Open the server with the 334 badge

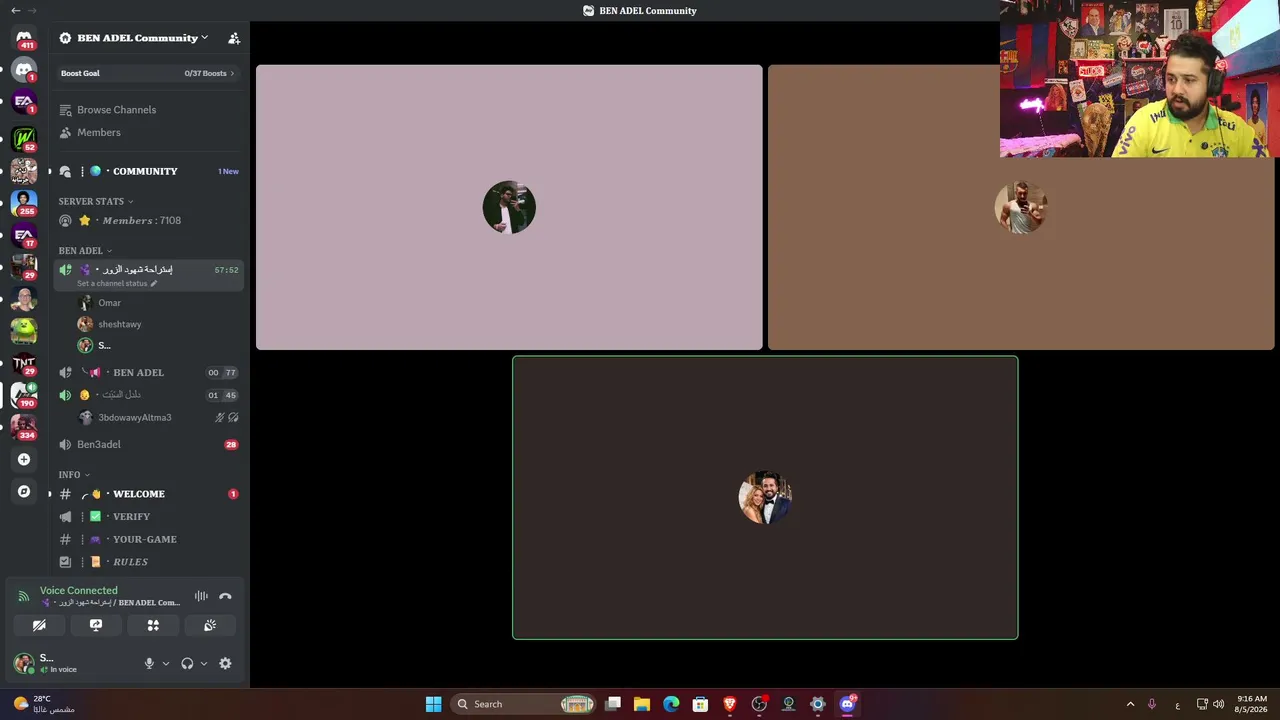[x=24, y=426]
